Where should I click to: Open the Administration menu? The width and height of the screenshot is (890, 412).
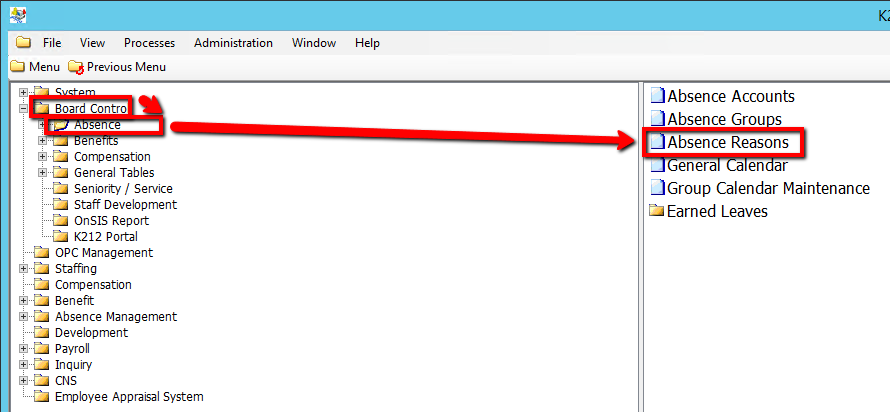233,43
